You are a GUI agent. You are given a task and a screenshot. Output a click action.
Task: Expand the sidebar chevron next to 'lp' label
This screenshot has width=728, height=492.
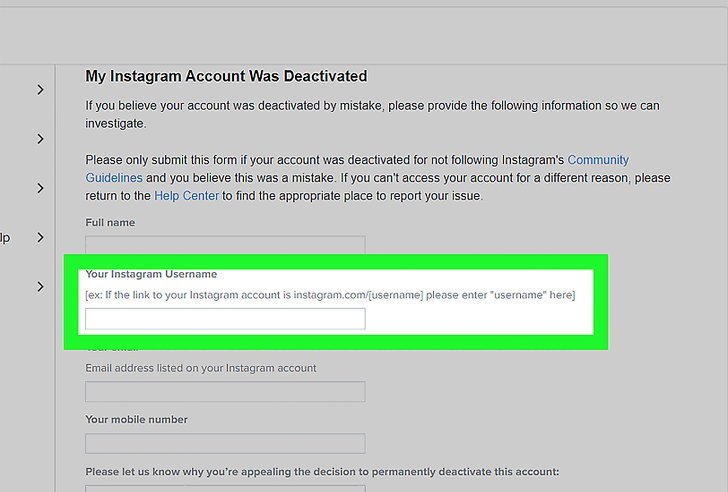[x=40, y=237]
